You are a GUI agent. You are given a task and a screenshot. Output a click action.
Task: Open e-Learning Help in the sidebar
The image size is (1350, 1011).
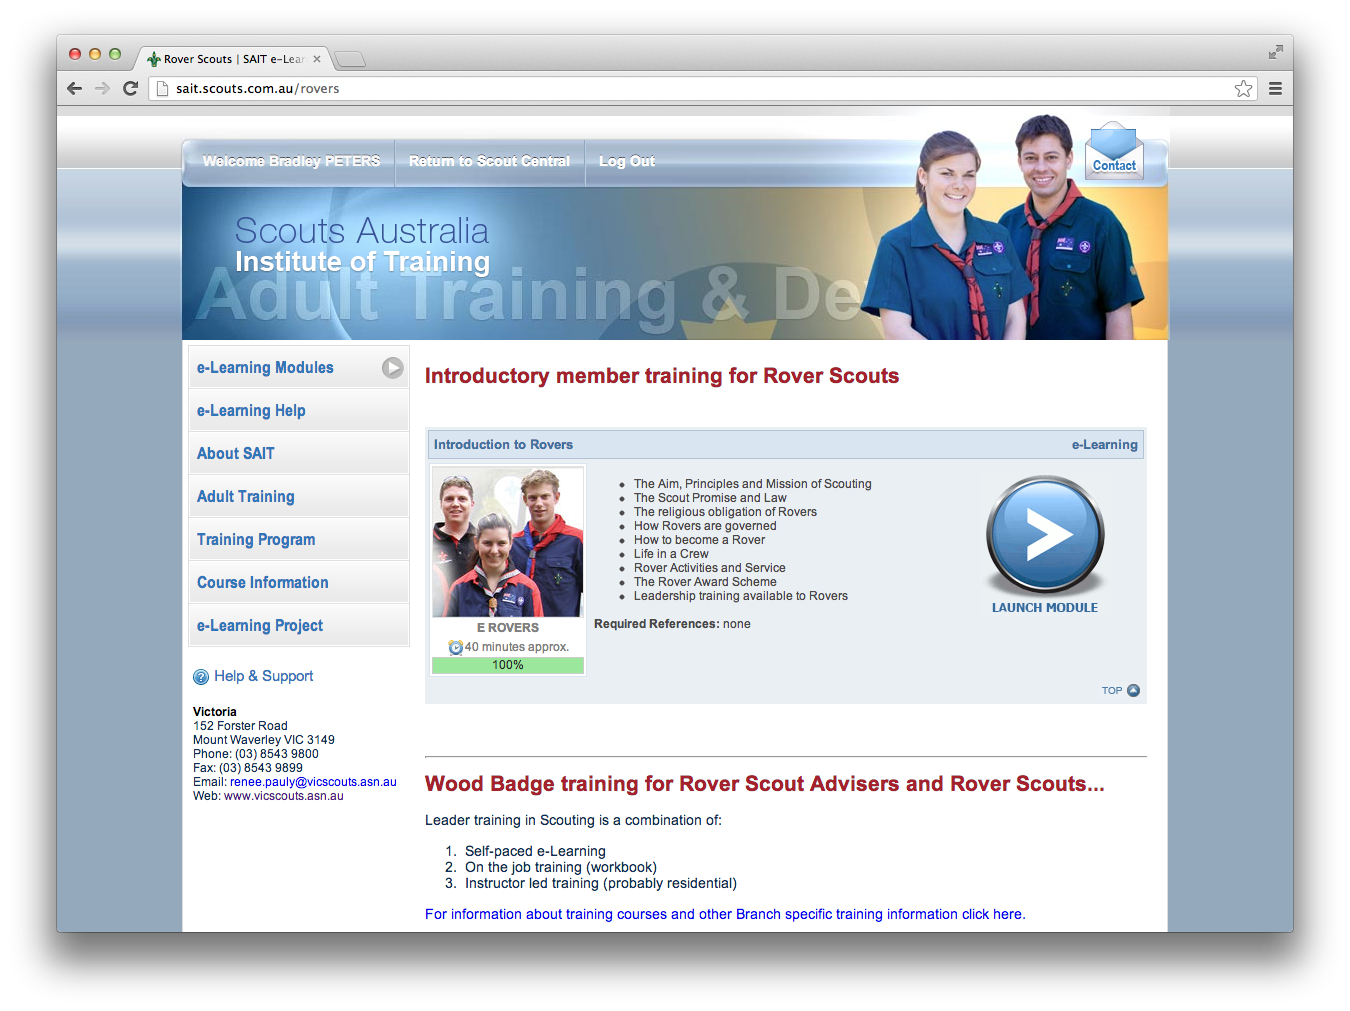pos(298,411)
